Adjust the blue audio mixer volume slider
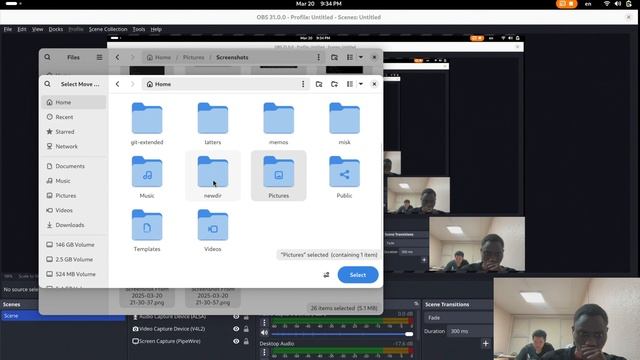 (x=342, y=334)
